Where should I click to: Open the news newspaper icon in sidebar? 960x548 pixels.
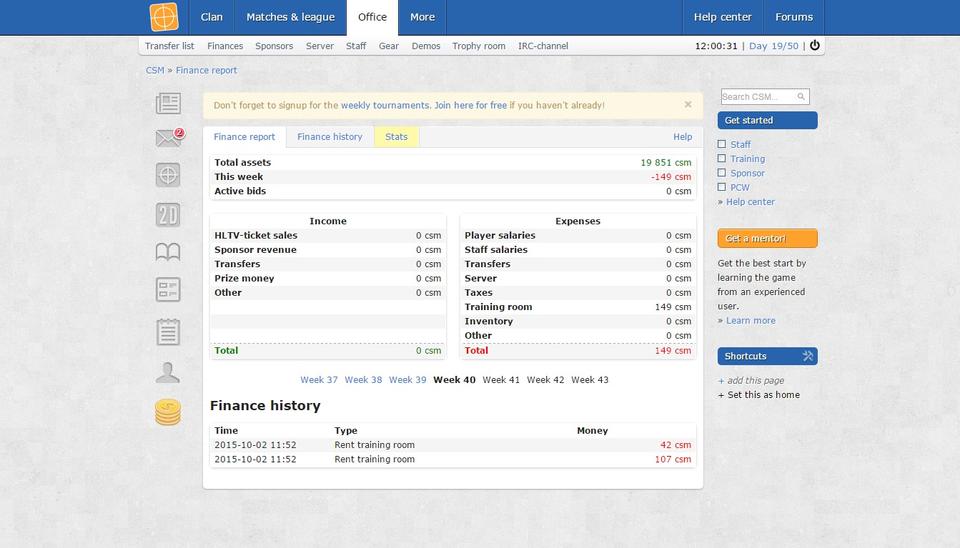168,103
